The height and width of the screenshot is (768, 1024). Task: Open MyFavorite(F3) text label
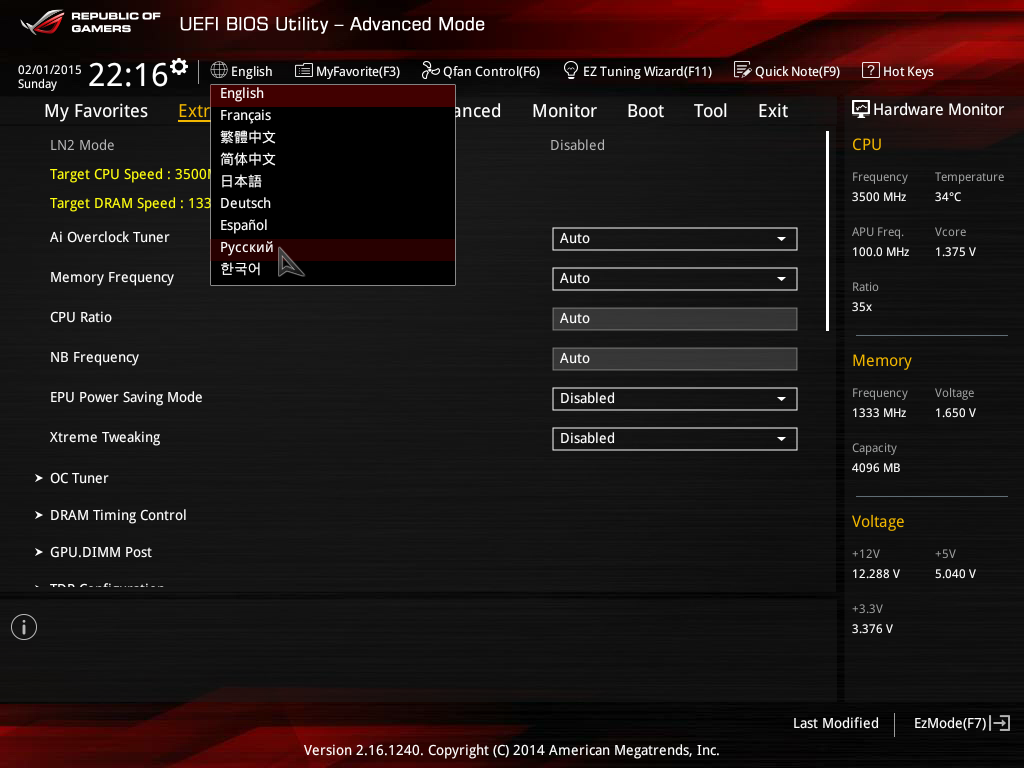(x=358, y=71)
